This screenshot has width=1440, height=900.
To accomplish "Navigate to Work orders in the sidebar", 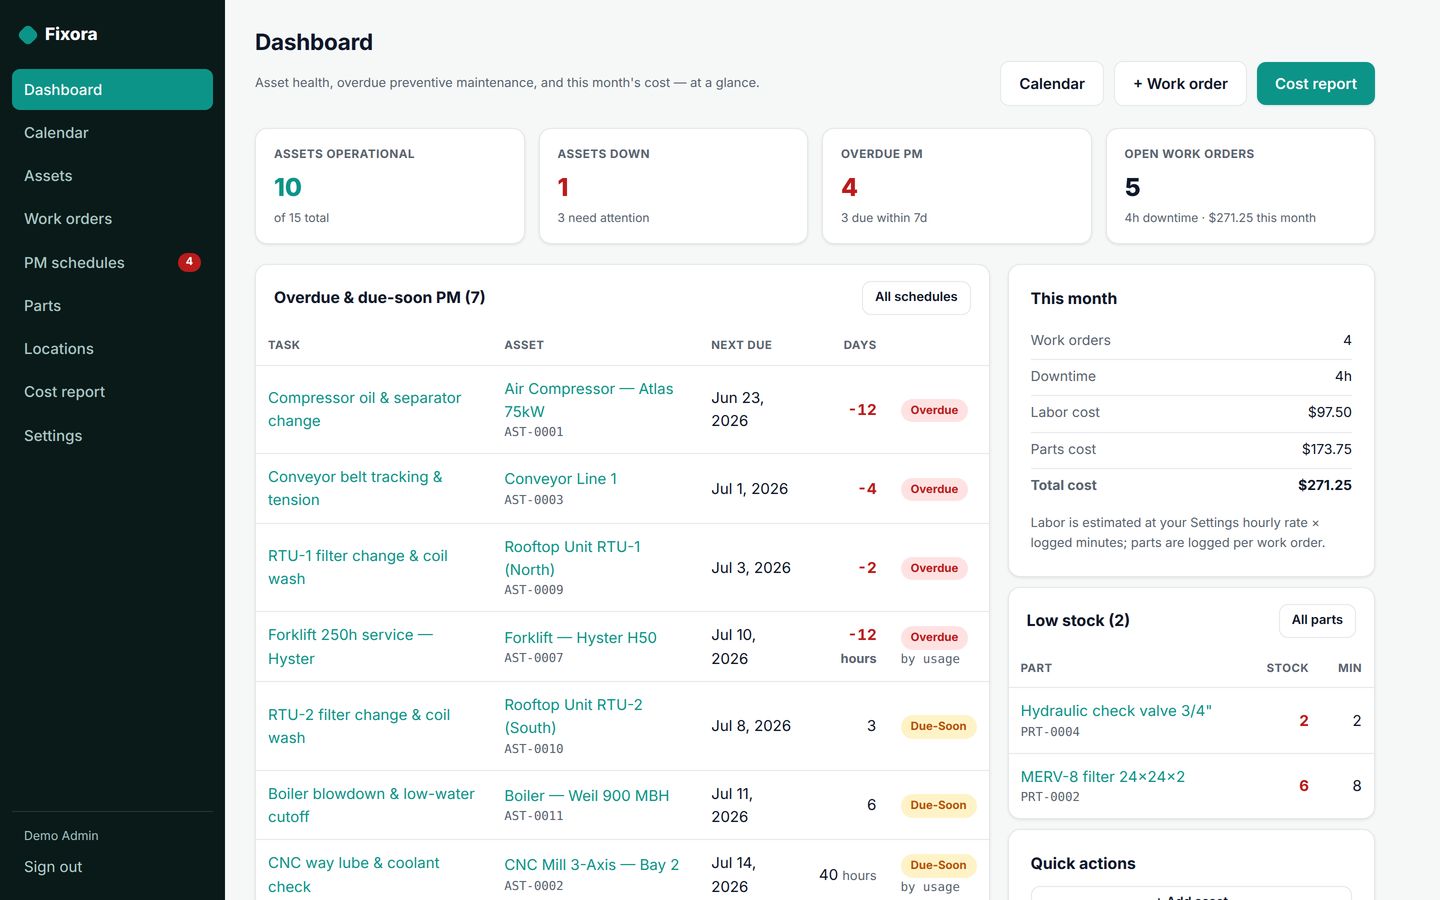I will [112, 218].
